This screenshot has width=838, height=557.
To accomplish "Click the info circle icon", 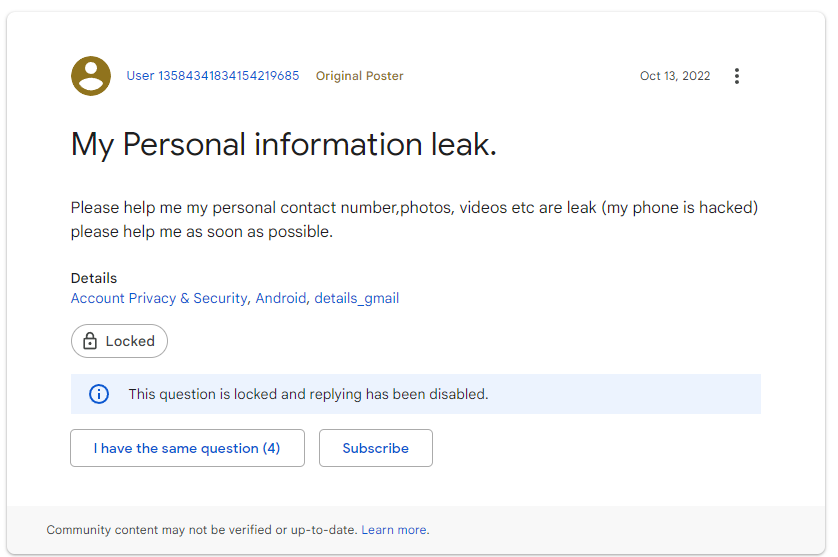I will coord(99,394).
